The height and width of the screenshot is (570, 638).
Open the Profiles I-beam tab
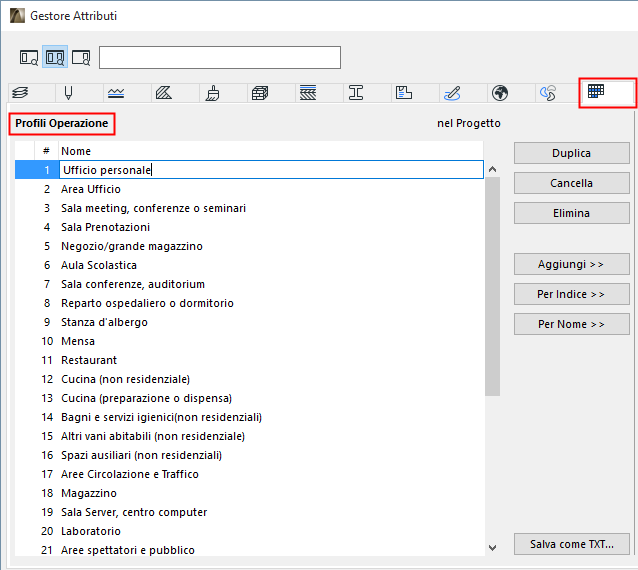(356, 93)
